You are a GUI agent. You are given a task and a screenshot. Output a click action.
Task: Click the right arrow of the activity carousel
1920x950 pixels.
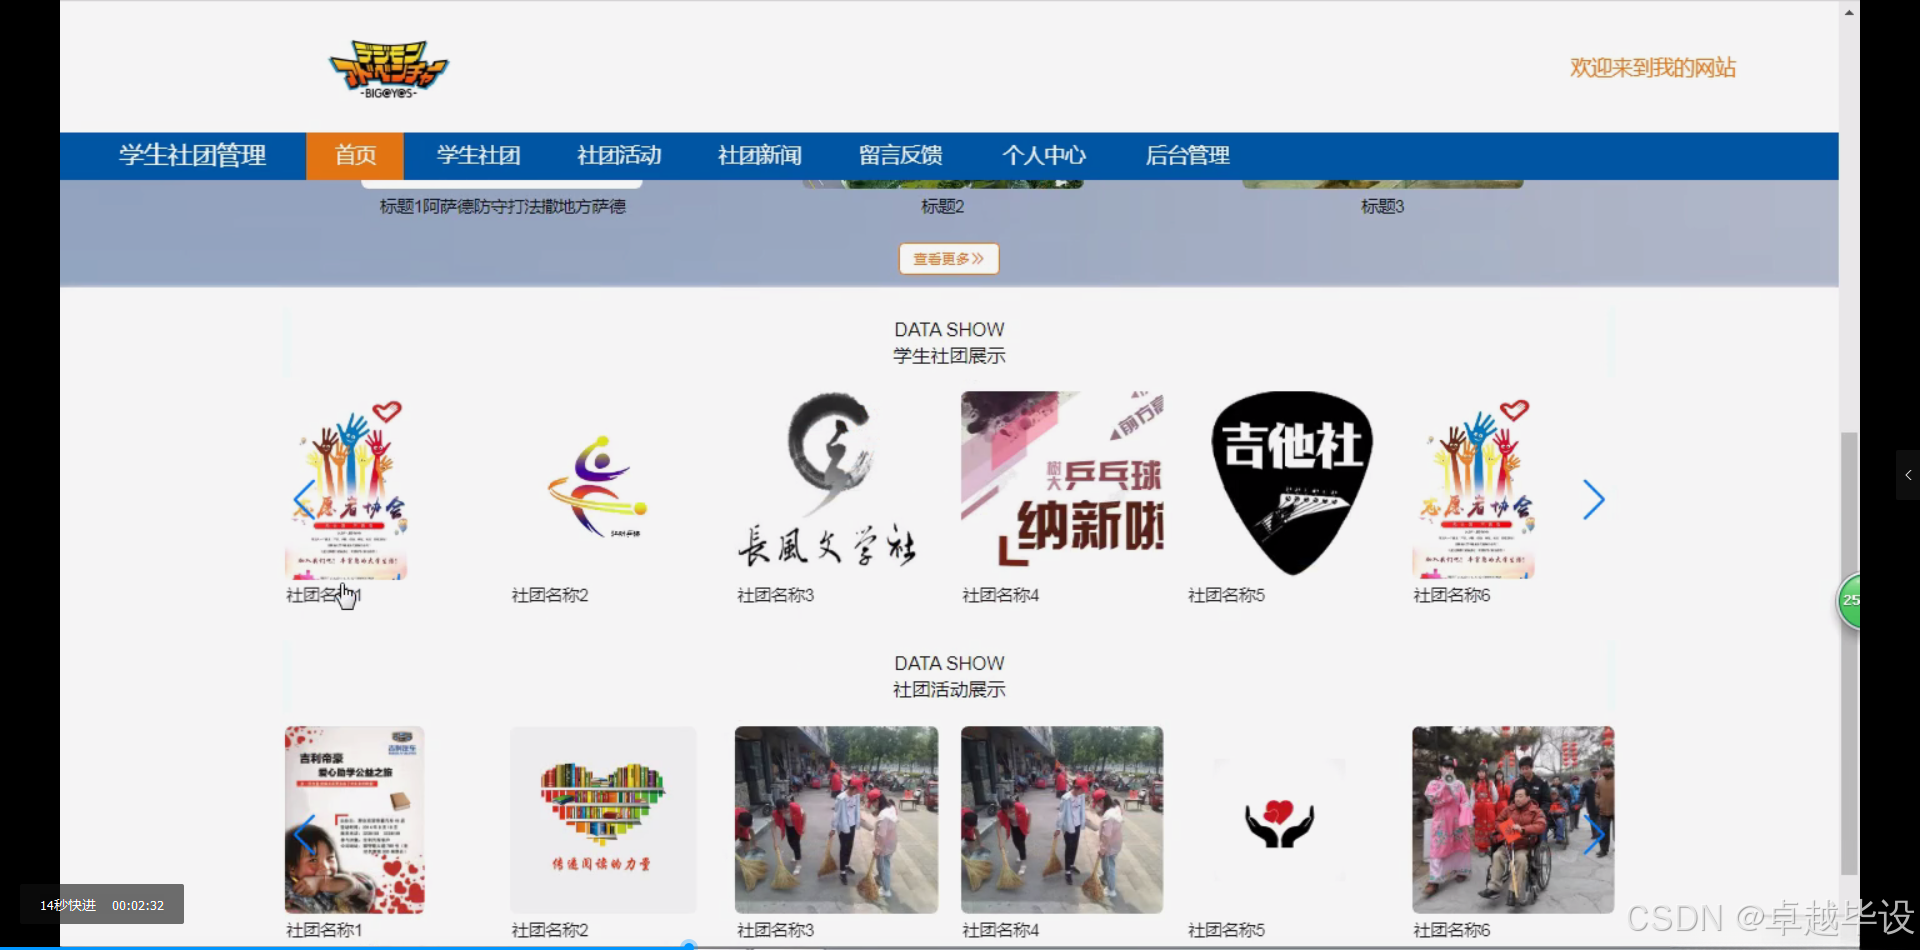pyautogui.click(x=1593, y=833)
